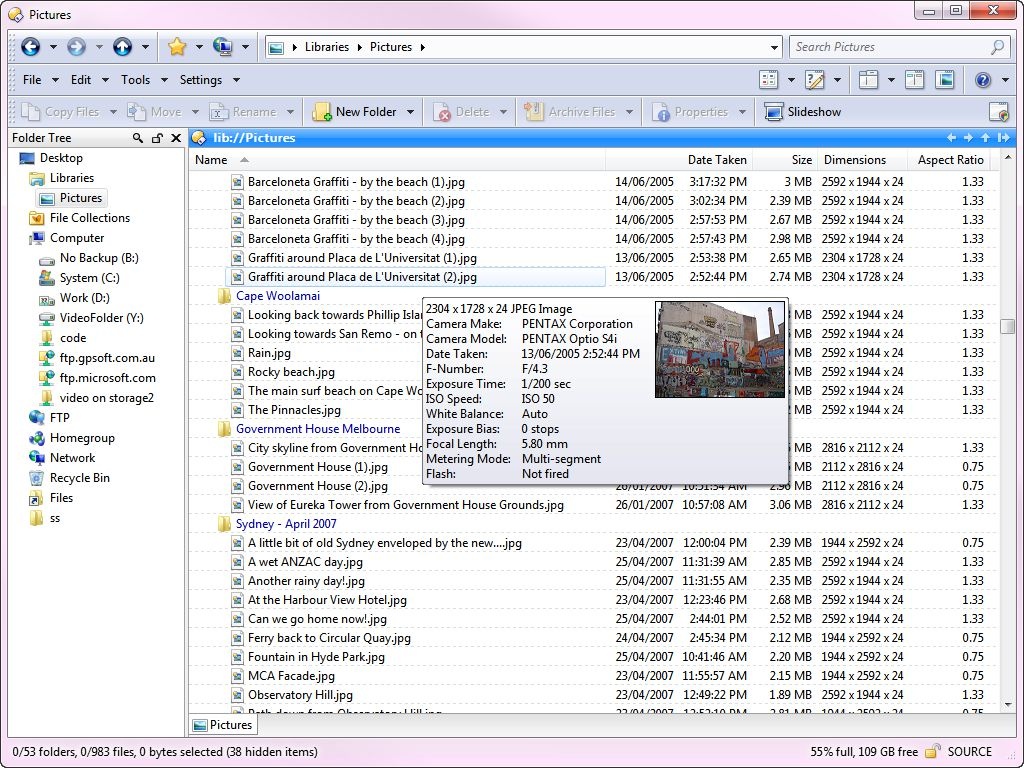Open the viewer pane icon
This screenshot has width=1024, height=768.
click(x=945, y=79)
